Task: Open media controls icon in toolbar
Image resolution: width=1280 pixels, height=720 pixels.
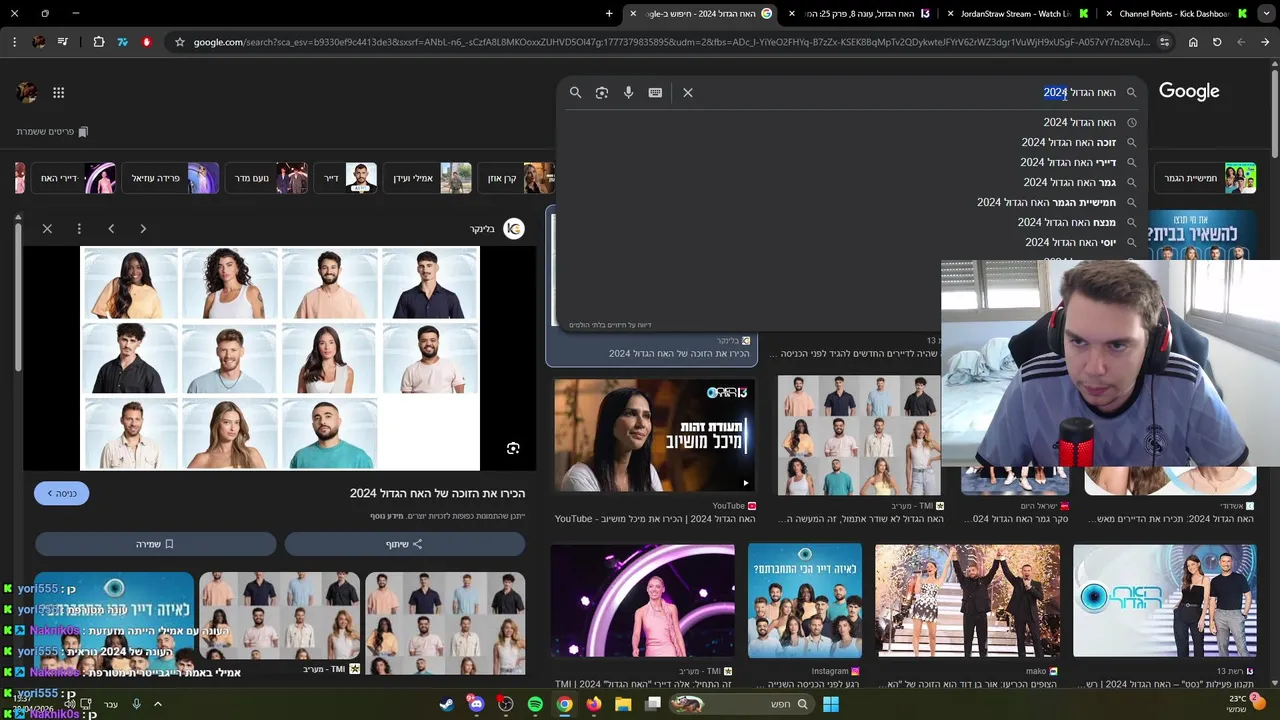Action: [63, 42]
